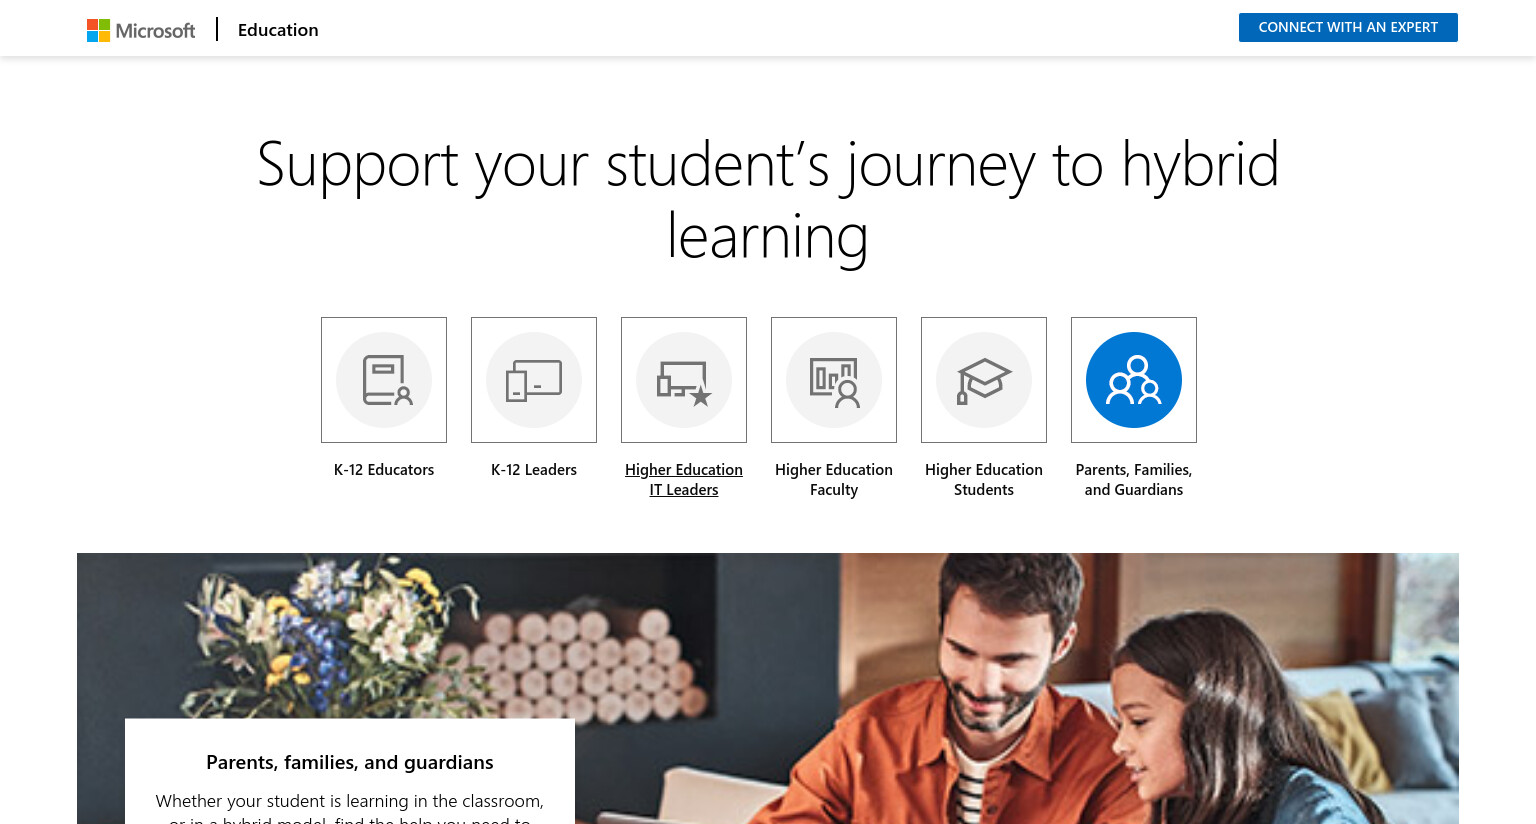This screenshot has width=1536, height=824.
Task: Click the Parents, families, and guardians card heading
Action: (350, 762)
